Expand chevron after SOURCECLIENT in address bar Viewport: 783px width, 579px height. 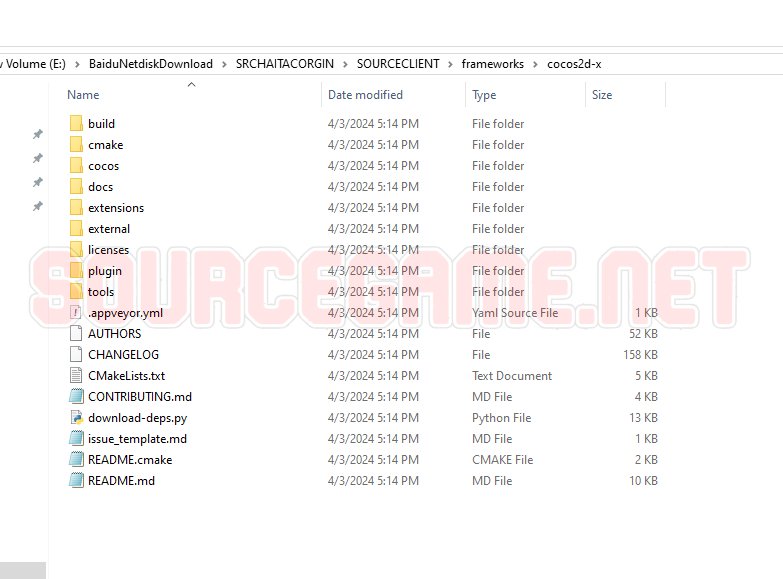[450, 64]
